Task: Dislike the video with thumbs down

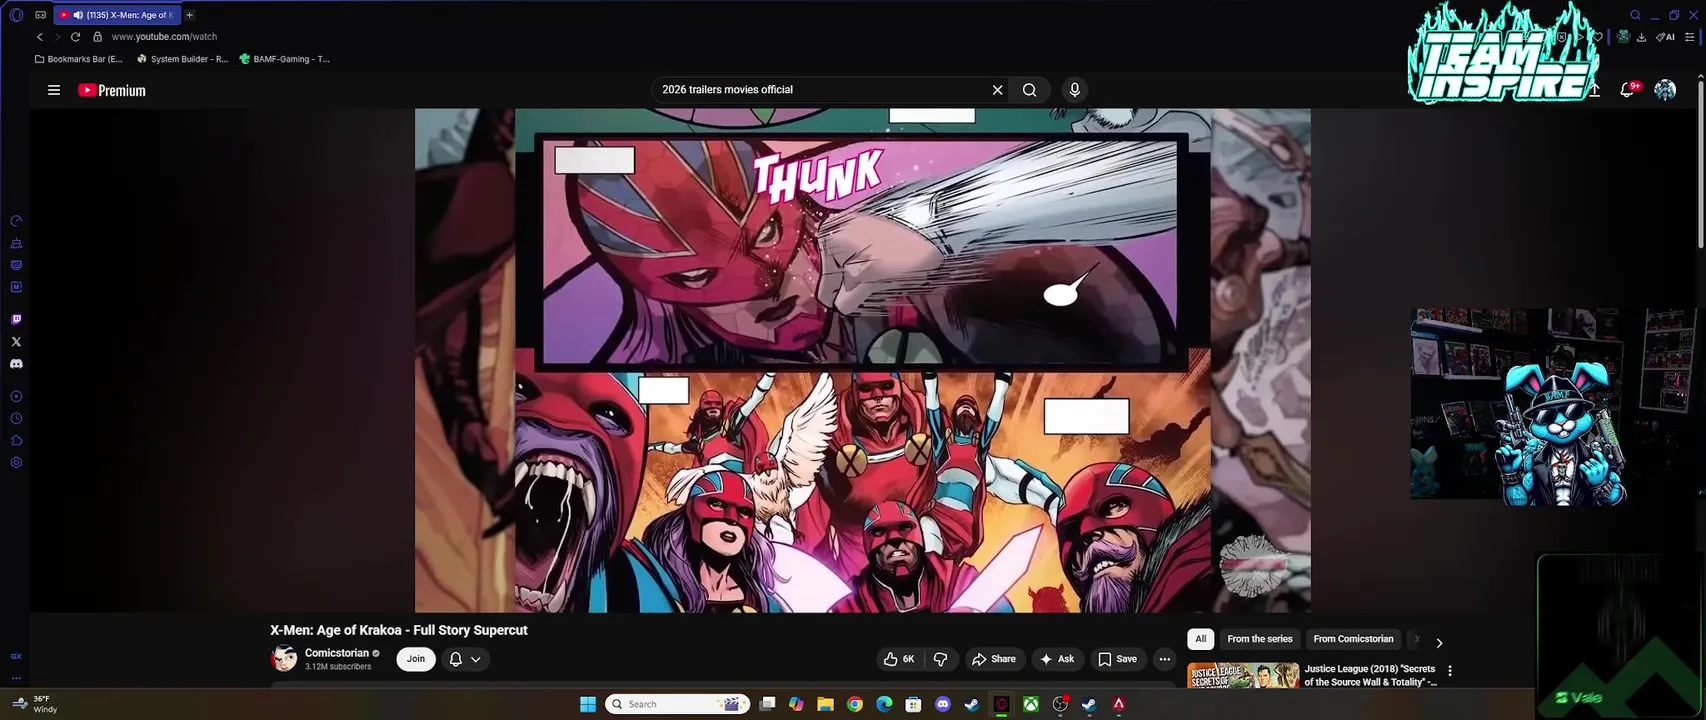Action: 941,659
